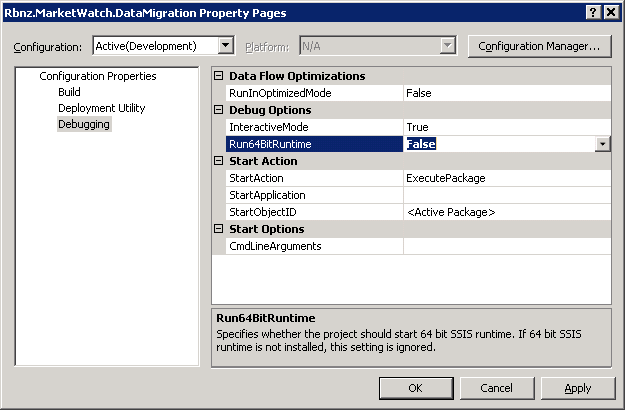Click the help question mark icon
Viewport: 625px width, 410px height.
(593, 12)
